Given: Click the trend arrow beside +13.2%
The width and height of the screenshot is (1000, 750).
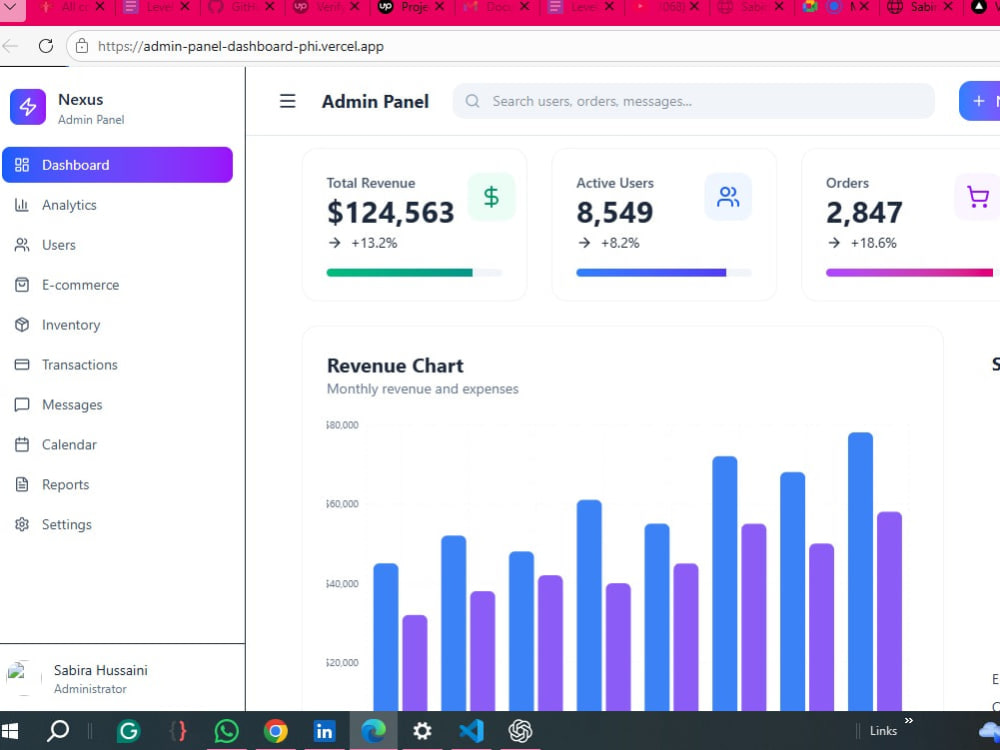Looking at the screenshot, I should 335,243.
